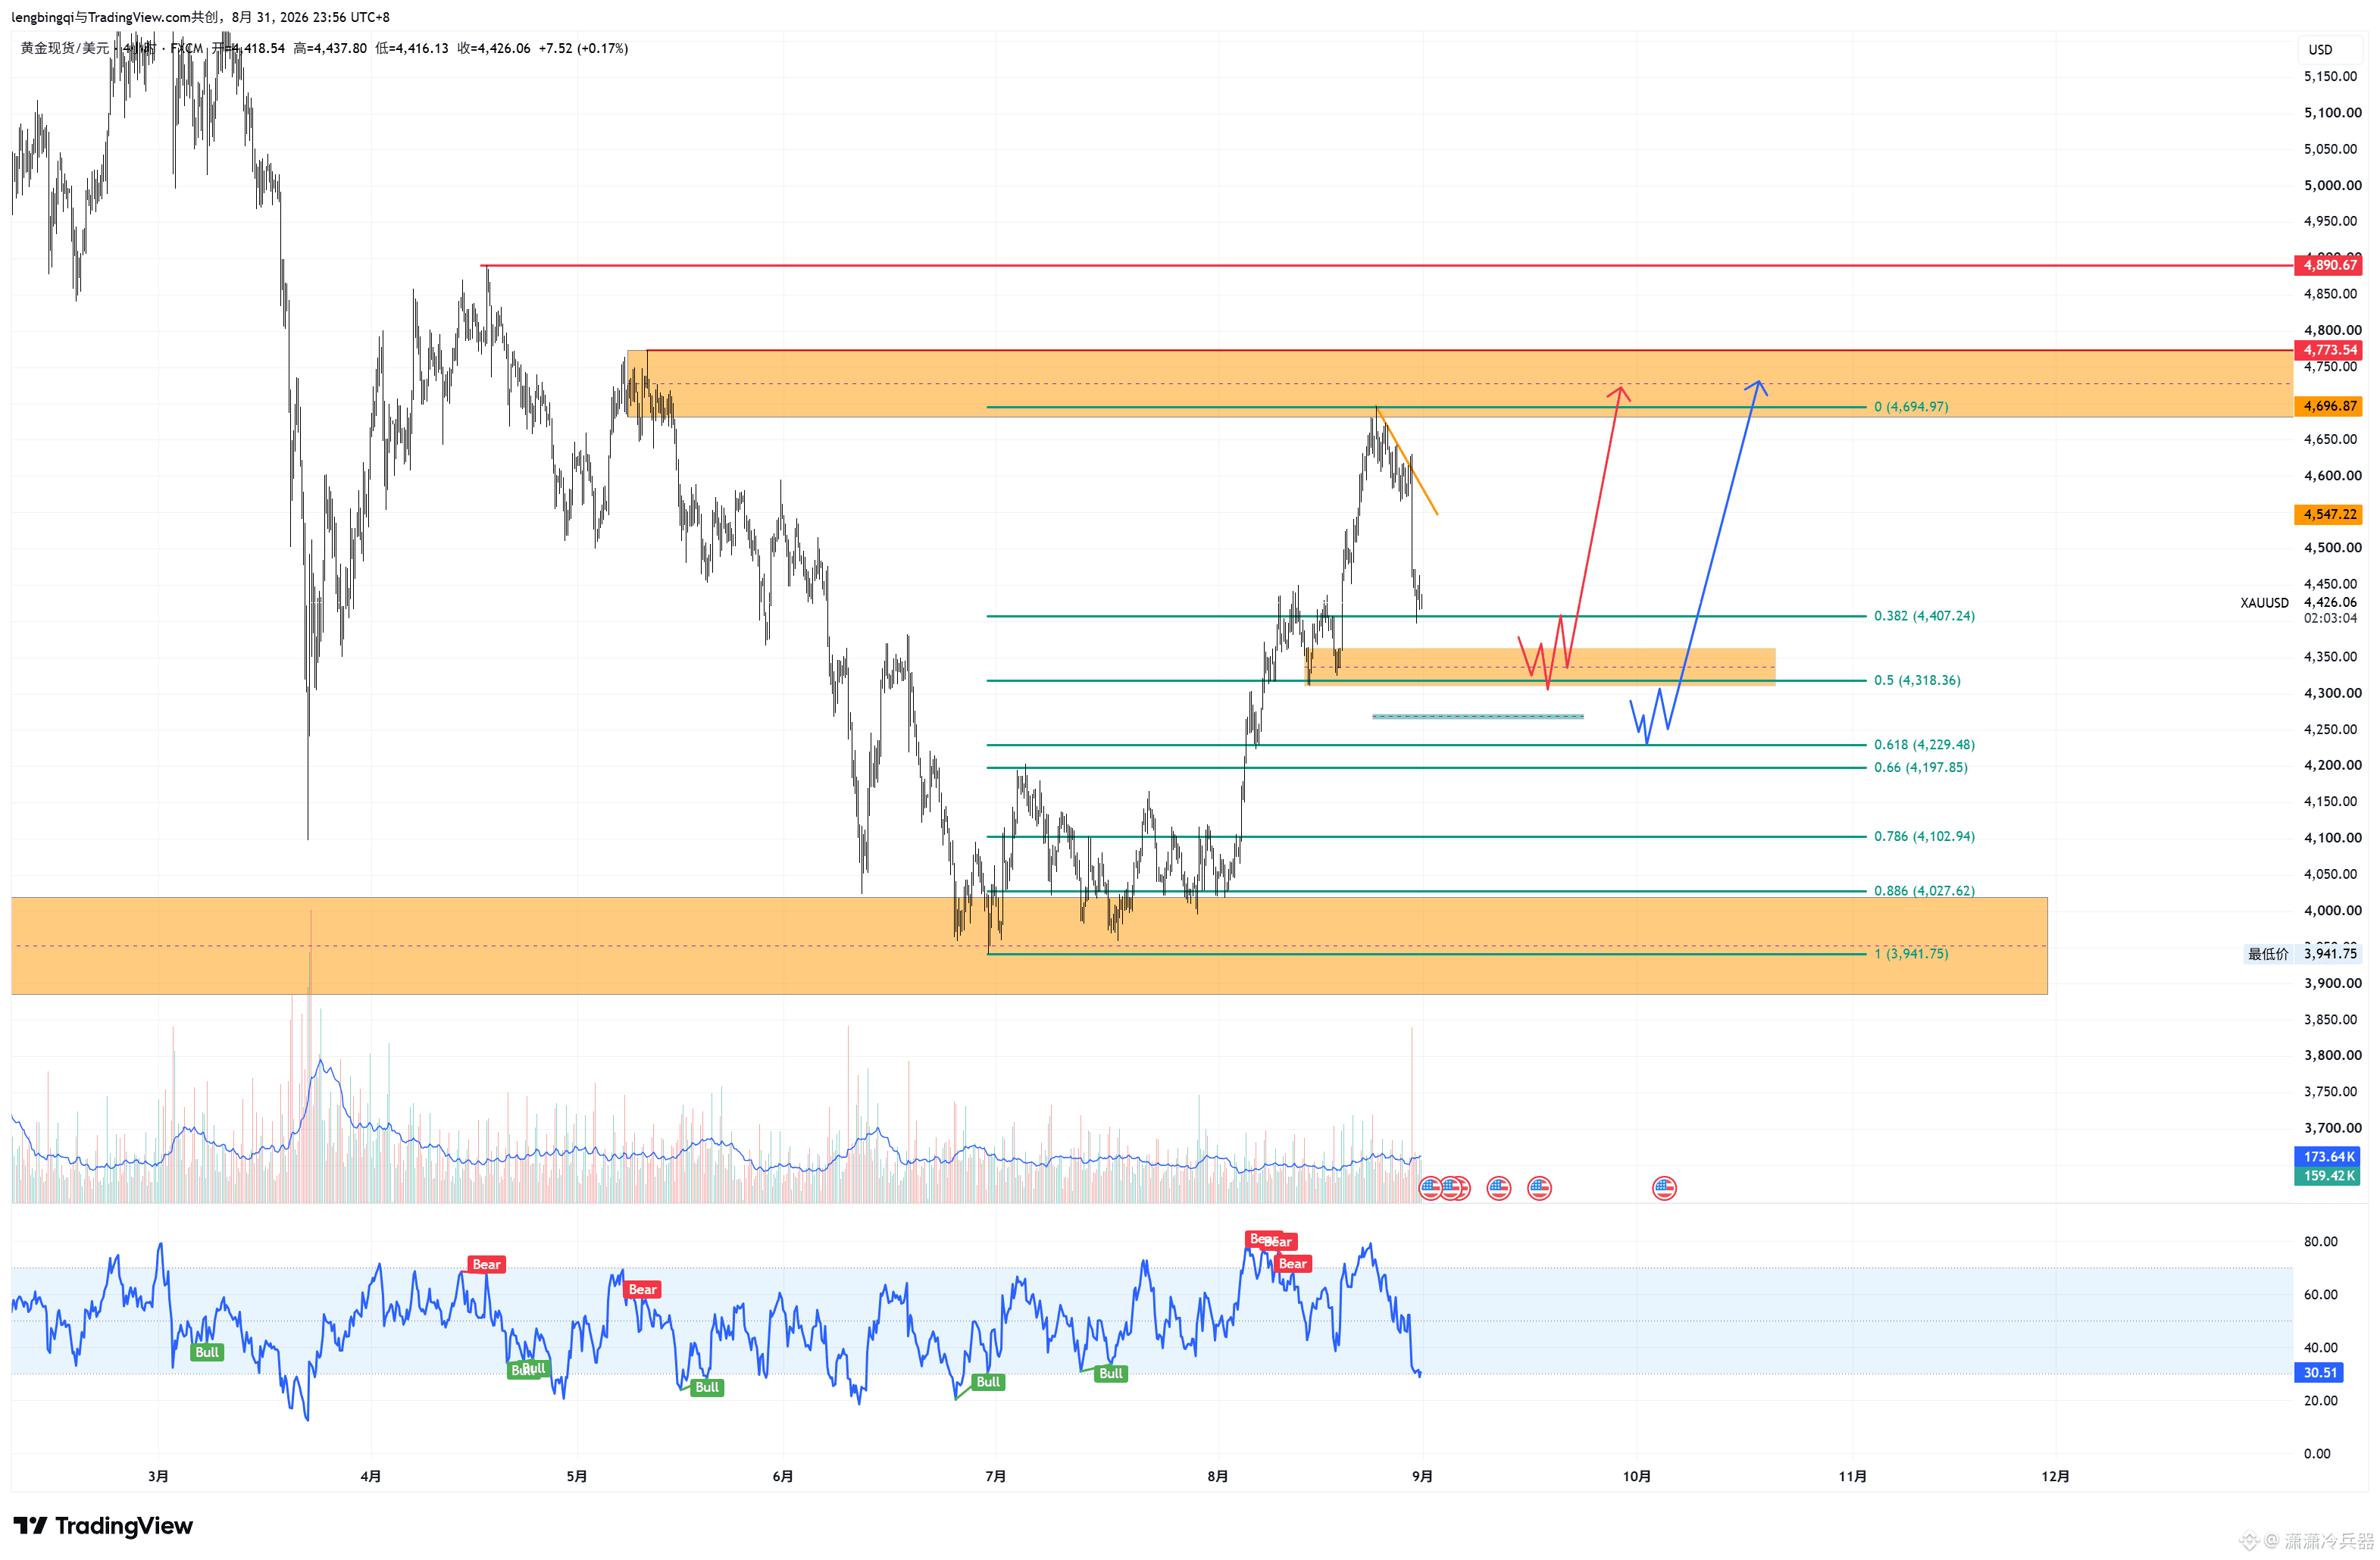
Task: Select the RSI Bear label in mid-May
Action: tap(642, 1289)
